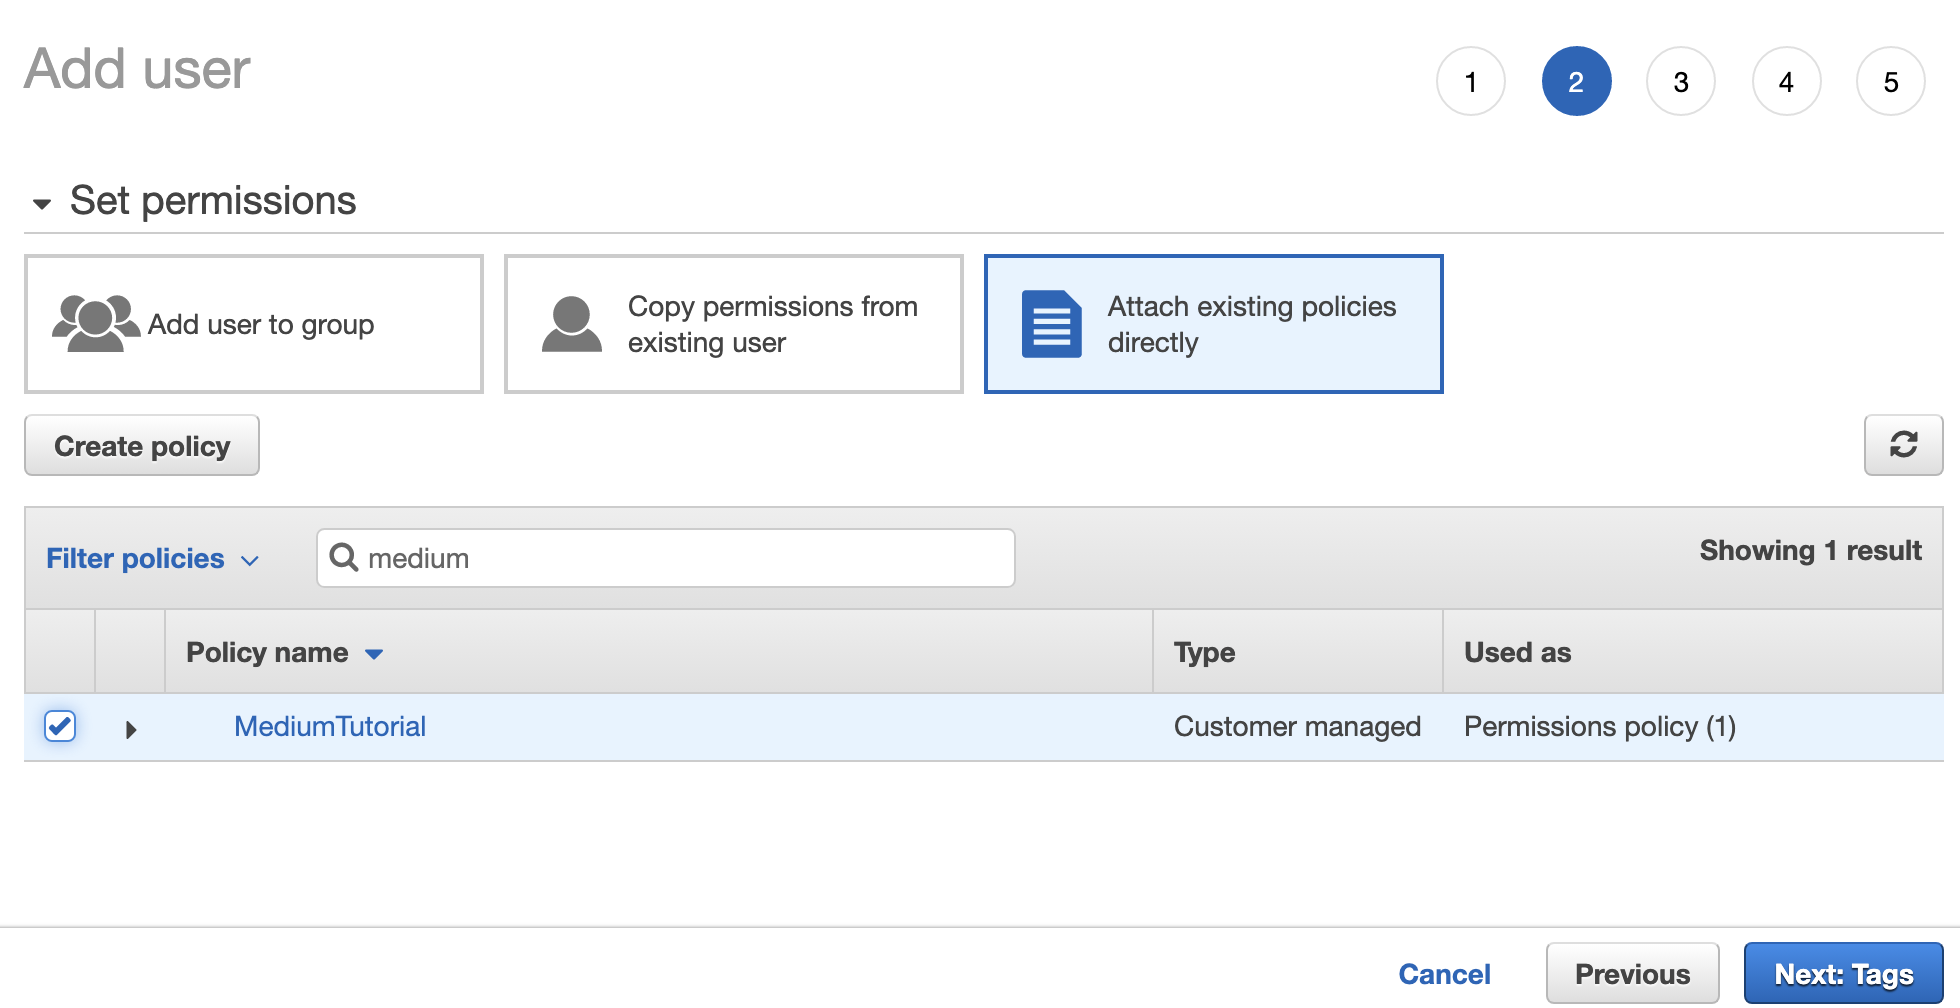
Task: Click the blue policy document icon
Action: [1051, 324]
